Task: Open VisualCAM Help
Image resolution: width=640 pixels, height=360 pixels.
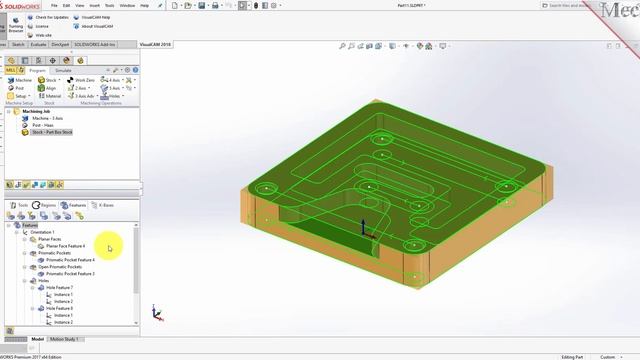Action: 92,18
